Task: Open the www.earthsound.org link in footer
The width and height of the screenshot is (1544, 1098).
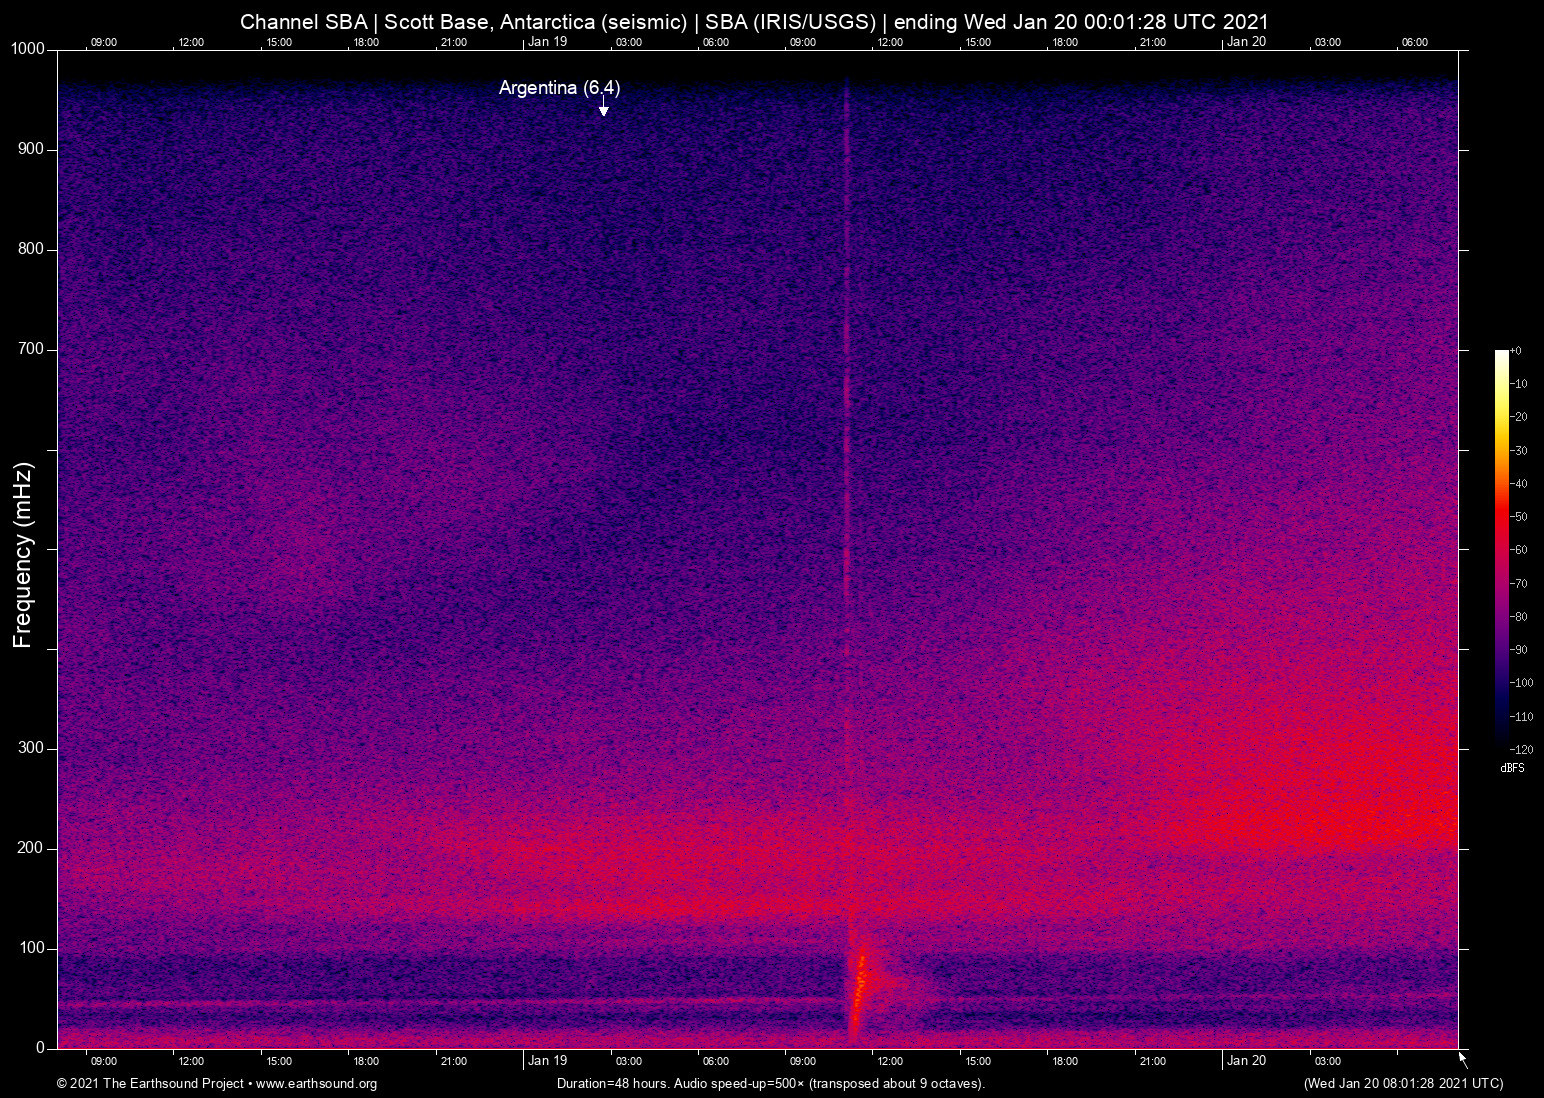Action: (316, 1084)
